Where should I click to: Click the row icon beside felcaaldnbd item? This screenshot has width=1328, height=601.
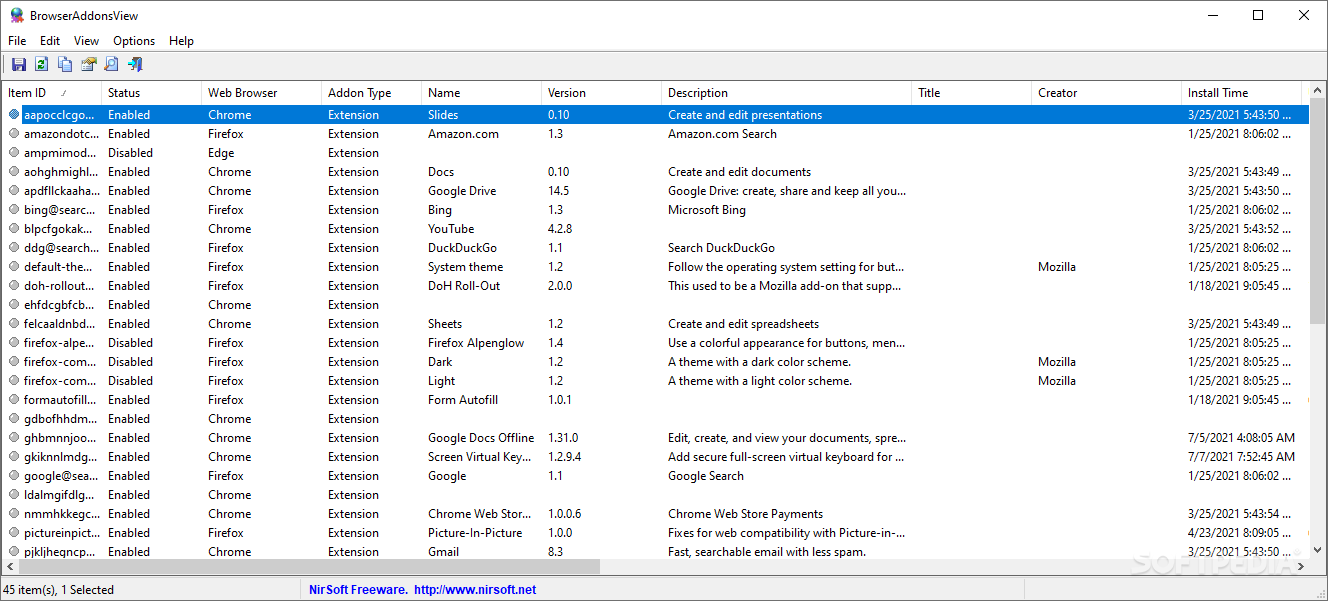14,324
